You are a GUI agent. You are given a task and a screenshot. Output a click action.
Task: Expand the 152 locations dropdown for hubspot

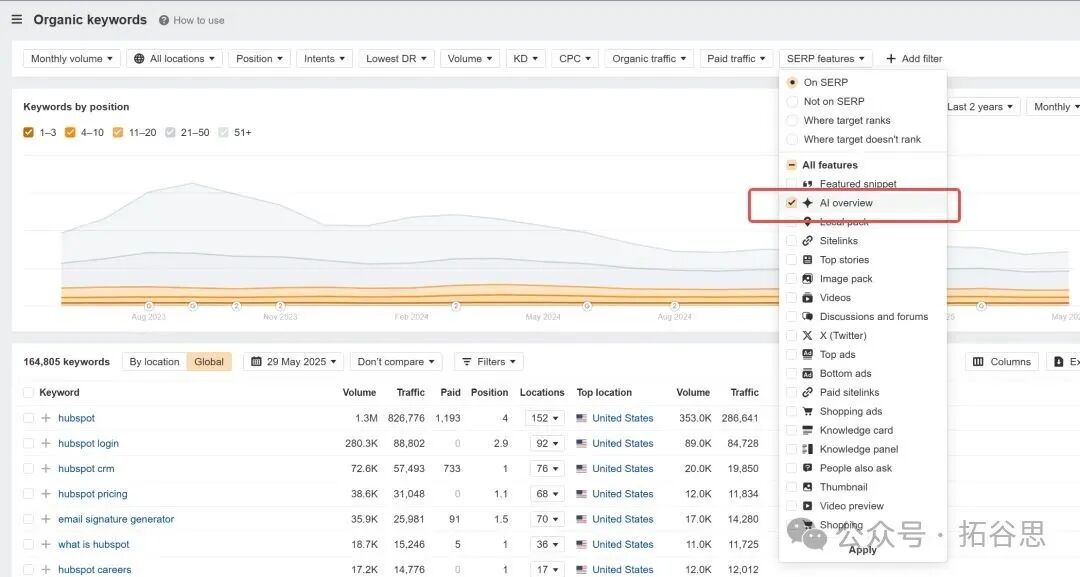(544, 418)
